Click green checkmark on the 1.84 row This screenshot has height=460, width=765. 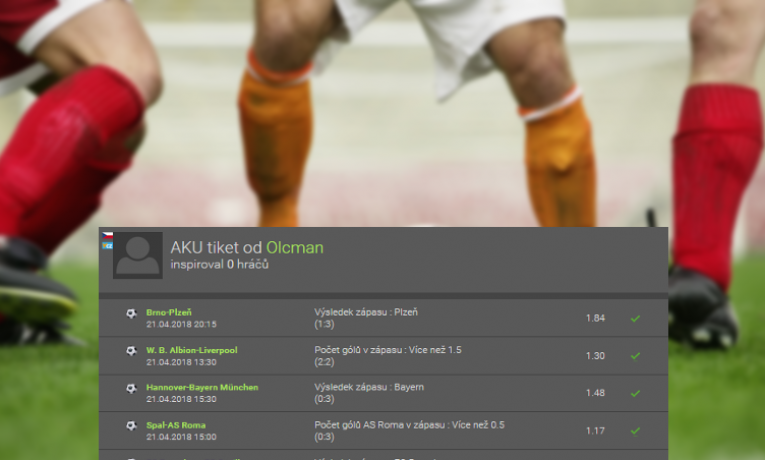click(x=635, y=319)
